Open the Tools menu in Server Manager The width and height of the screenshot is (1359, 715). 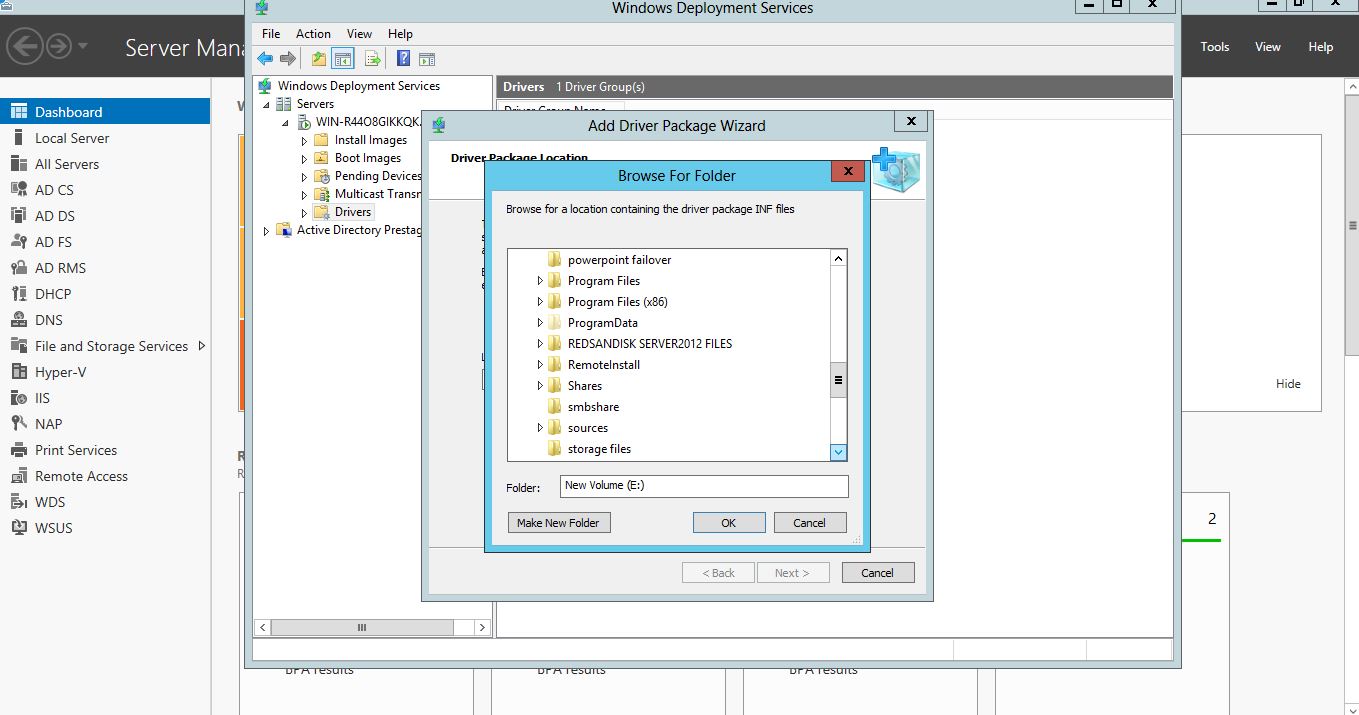tap(1215, 47)
